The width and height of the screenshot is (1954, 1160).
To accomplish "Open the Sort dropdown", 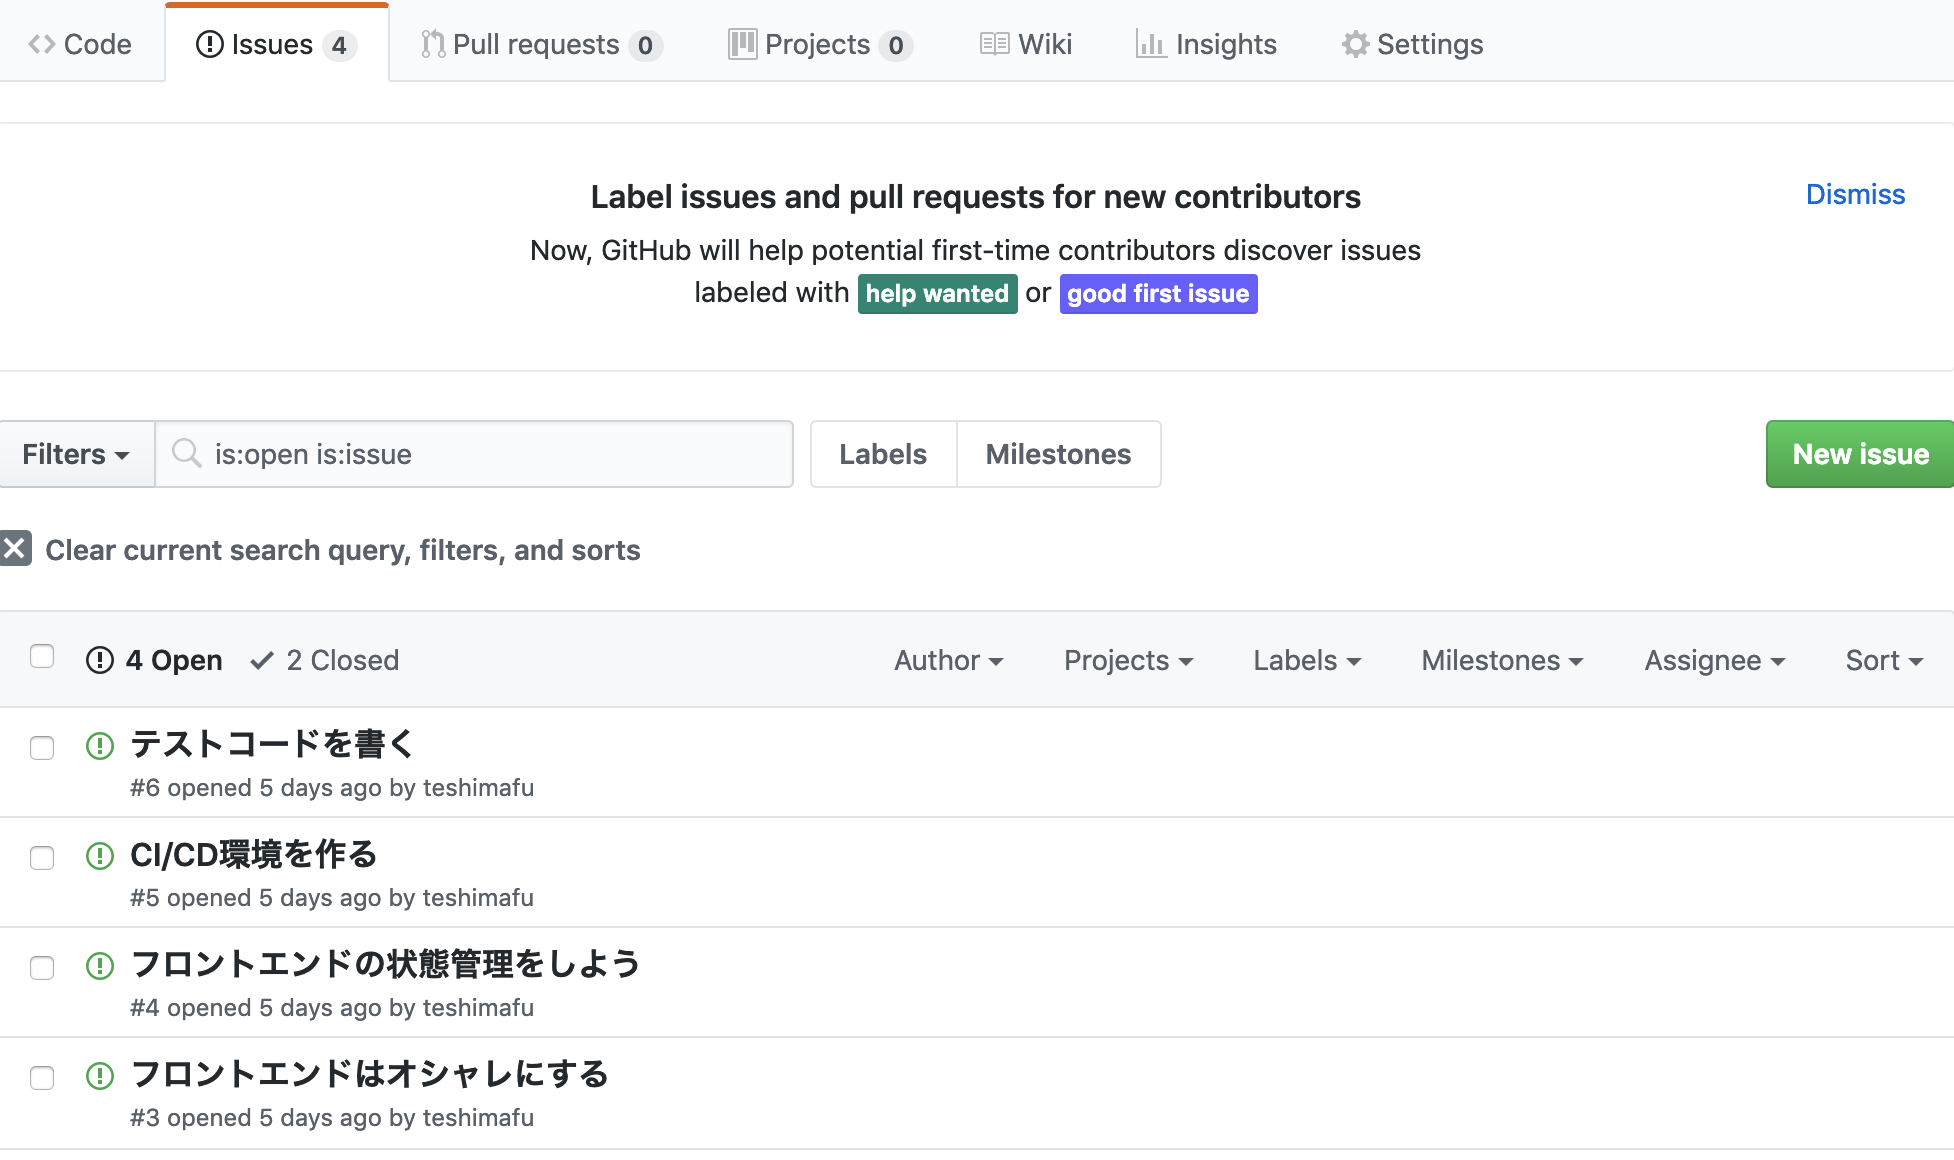I will tap(1884, 660).
